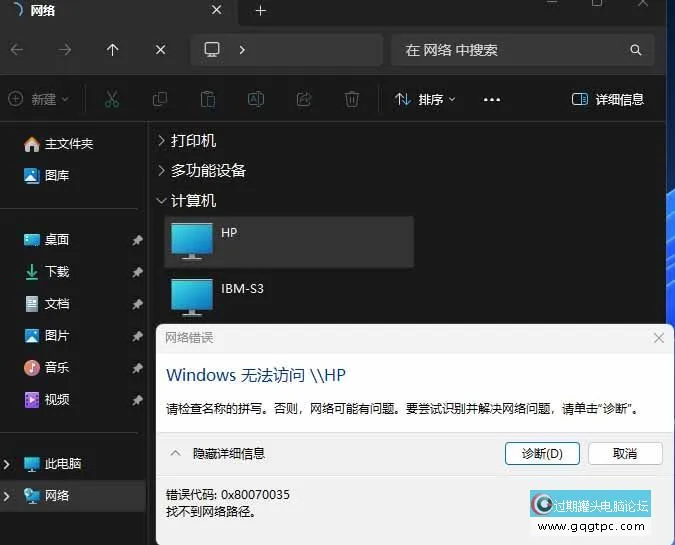Open 视频 folder in sidebar
Image resolution: width=675 pixels, height=545 pixels.
coord(46,400)
